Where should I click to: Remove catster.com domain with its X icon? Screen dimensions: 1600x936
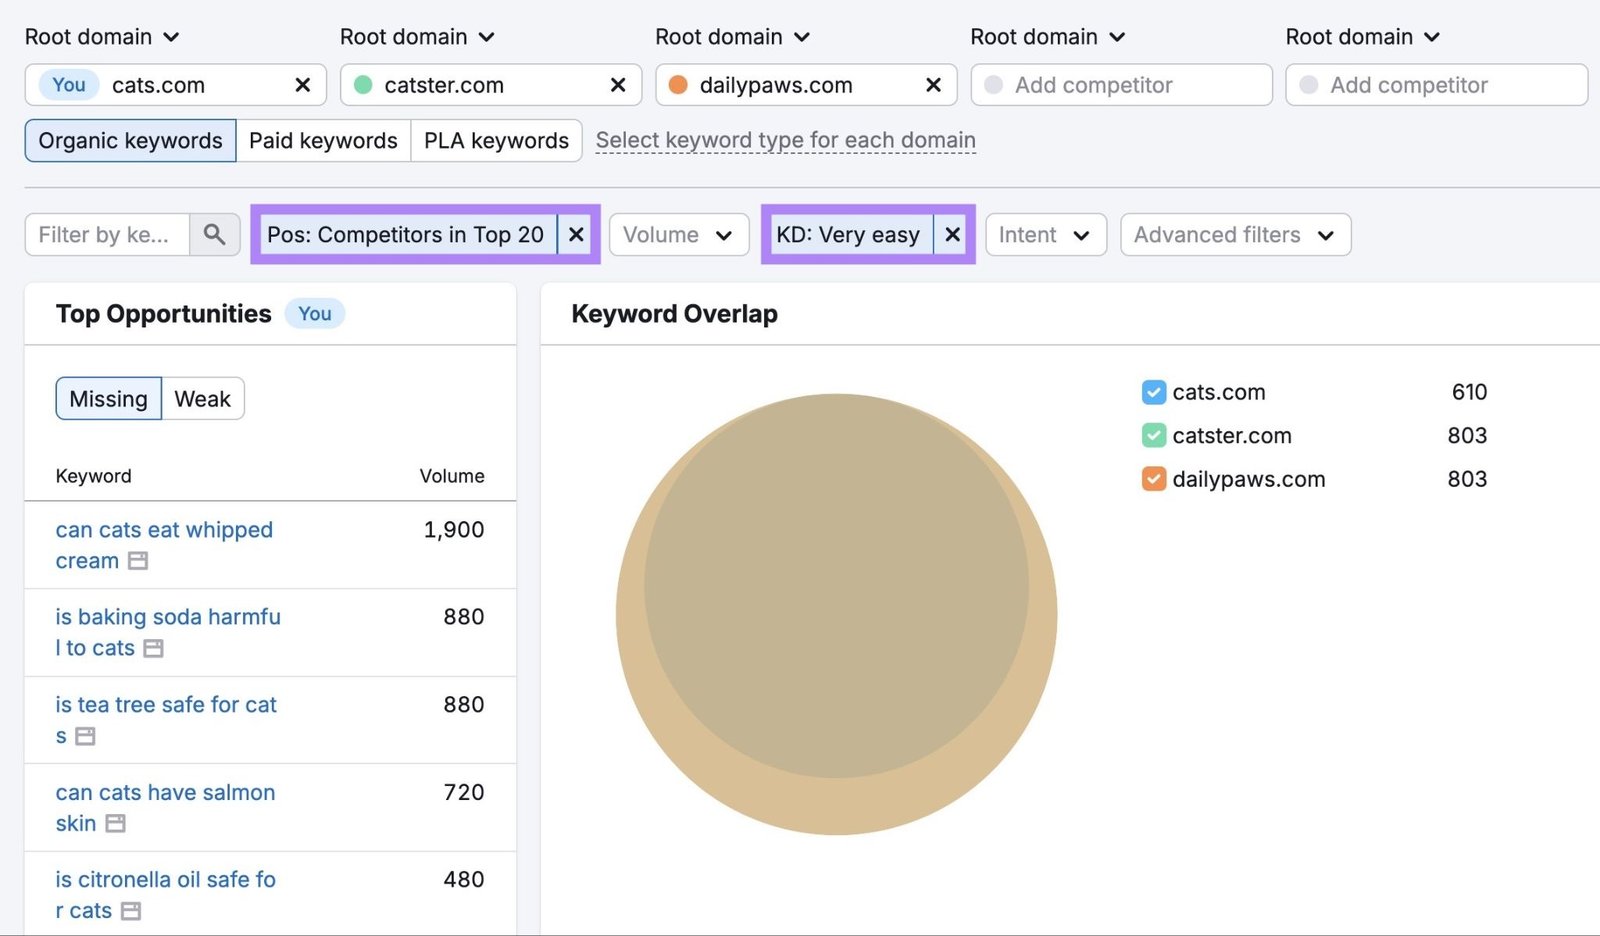[x=618, y=85]
